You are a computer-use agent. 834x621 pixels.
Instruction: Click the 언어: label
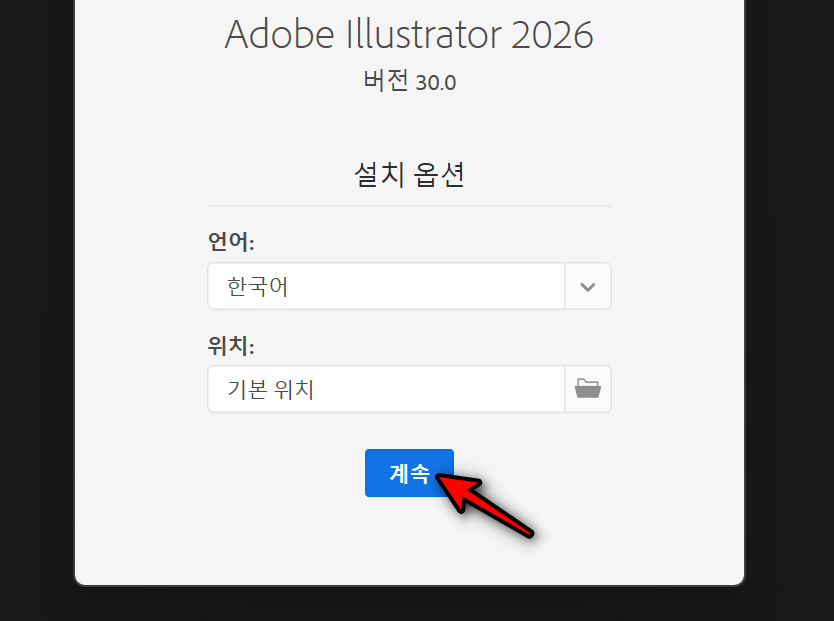231,241
